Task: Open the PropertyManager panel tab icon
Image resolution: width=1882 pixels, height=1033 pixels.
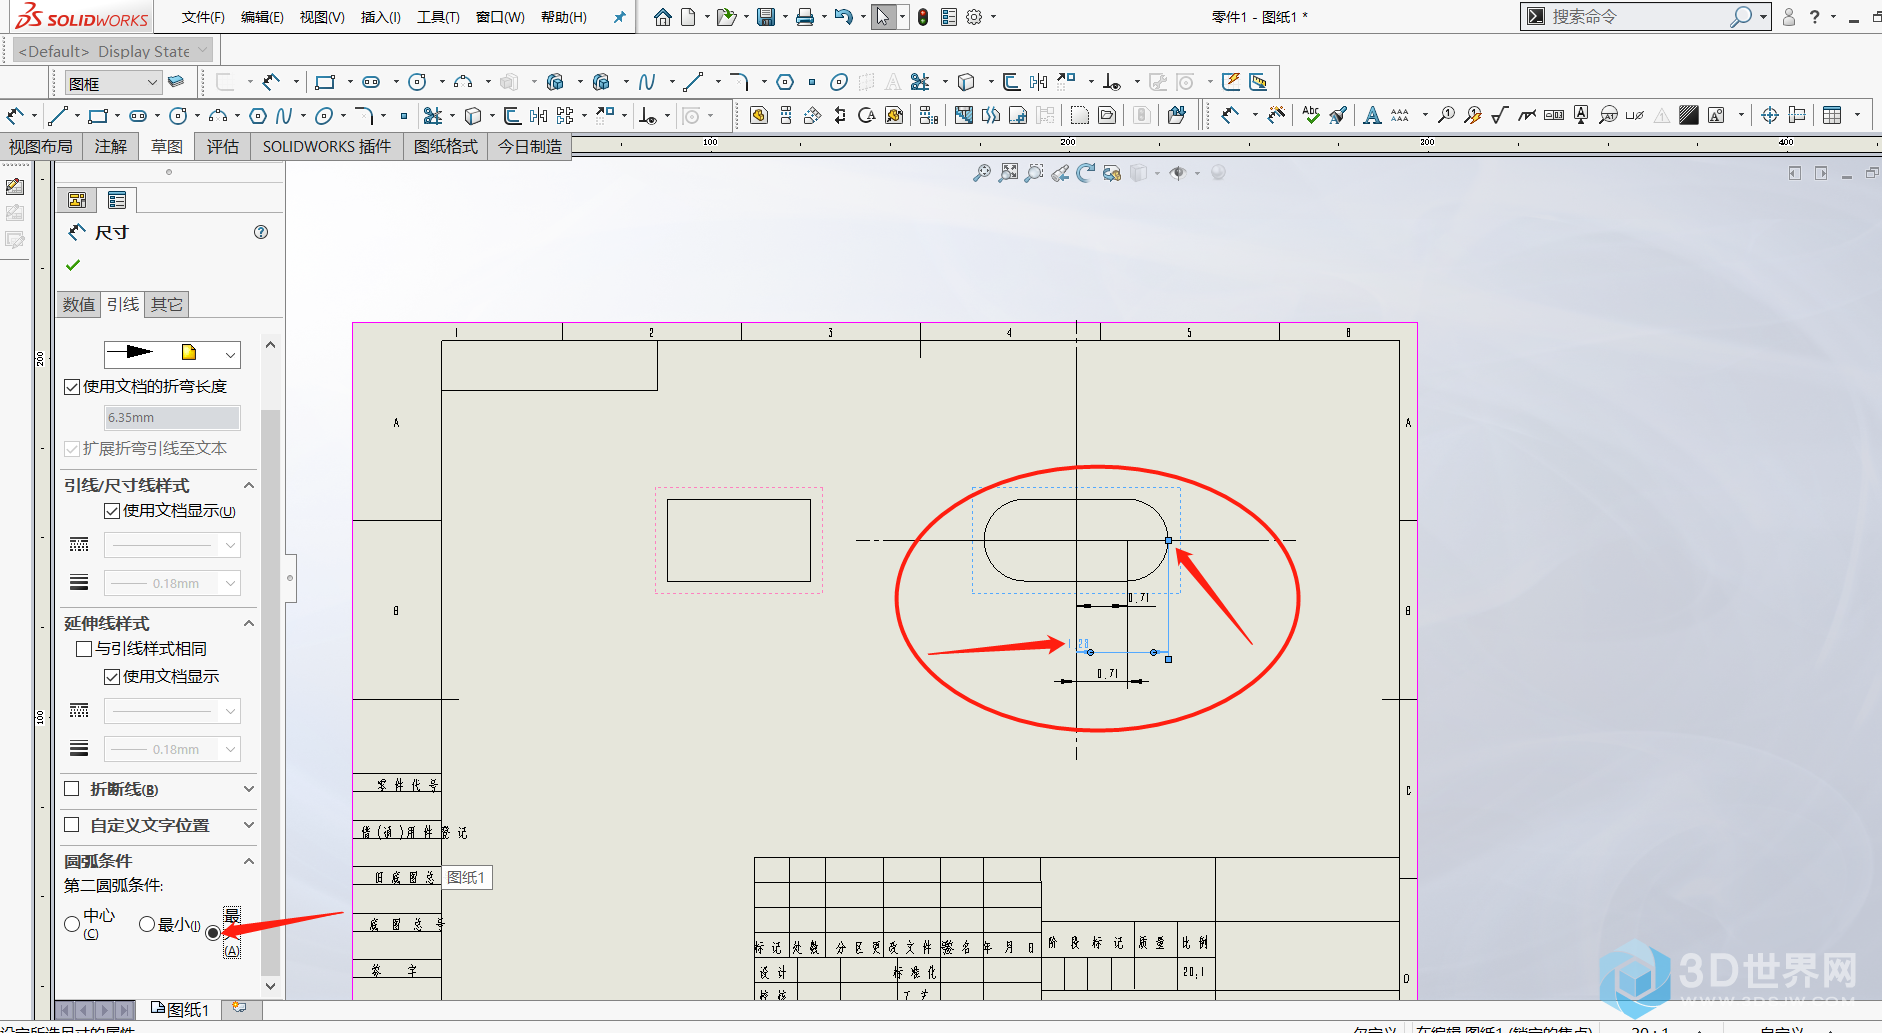Action: click(117, 200)
